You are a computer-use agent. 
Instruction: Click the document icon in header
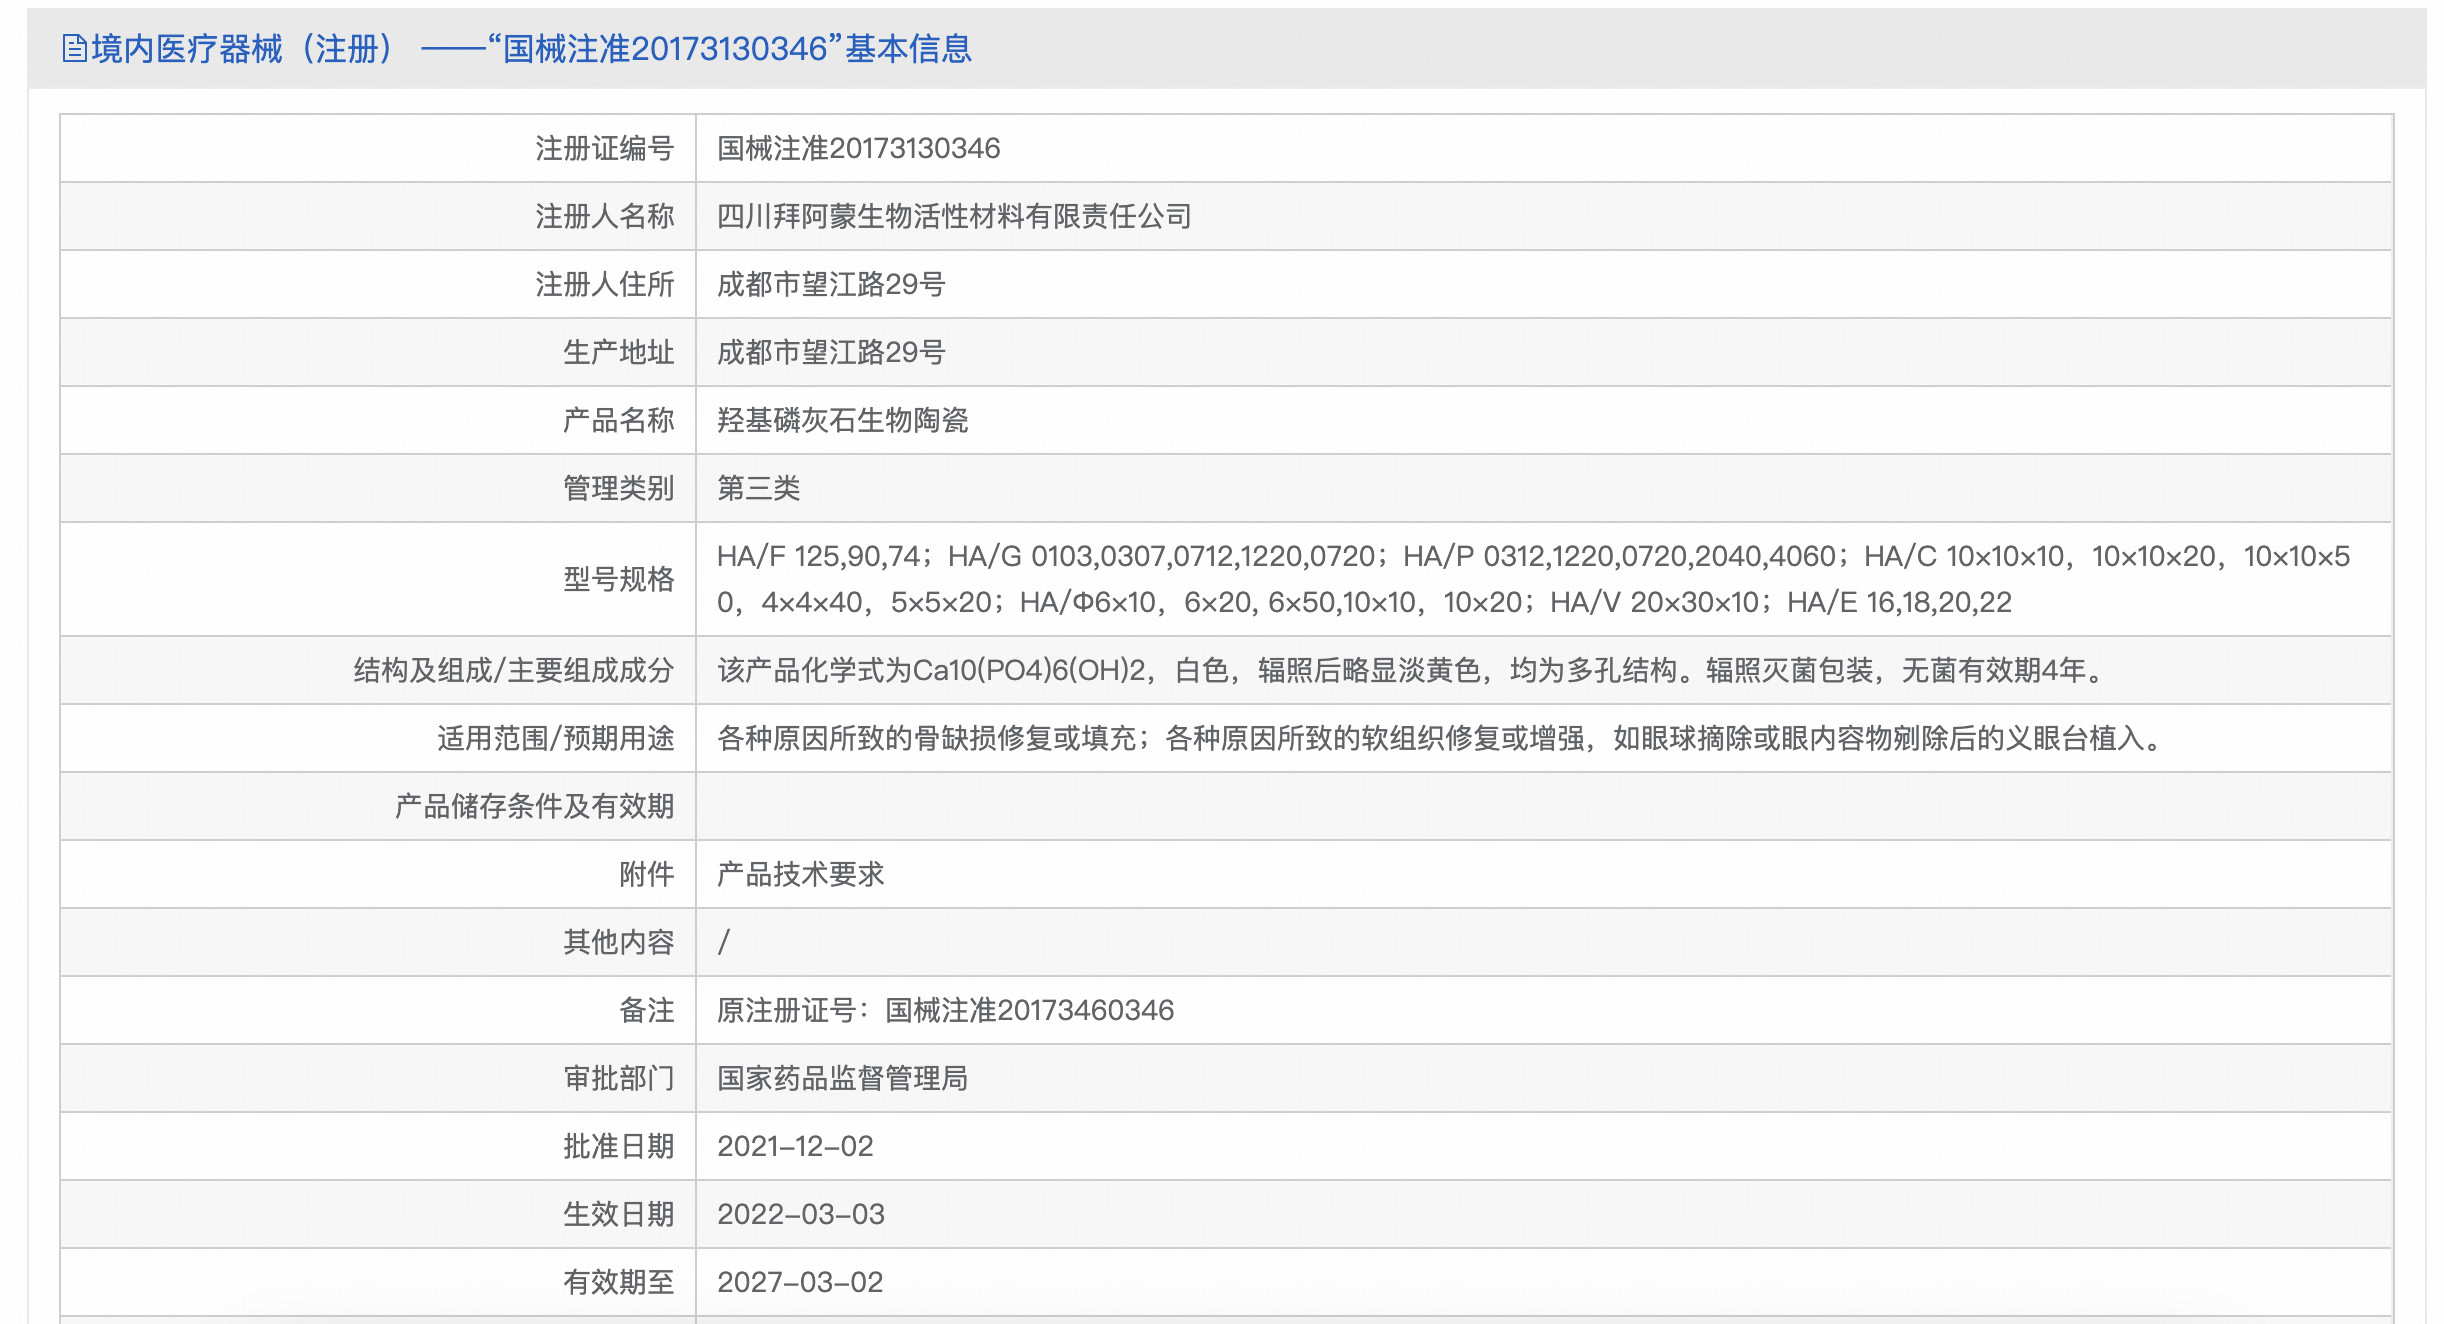(74, 48)
